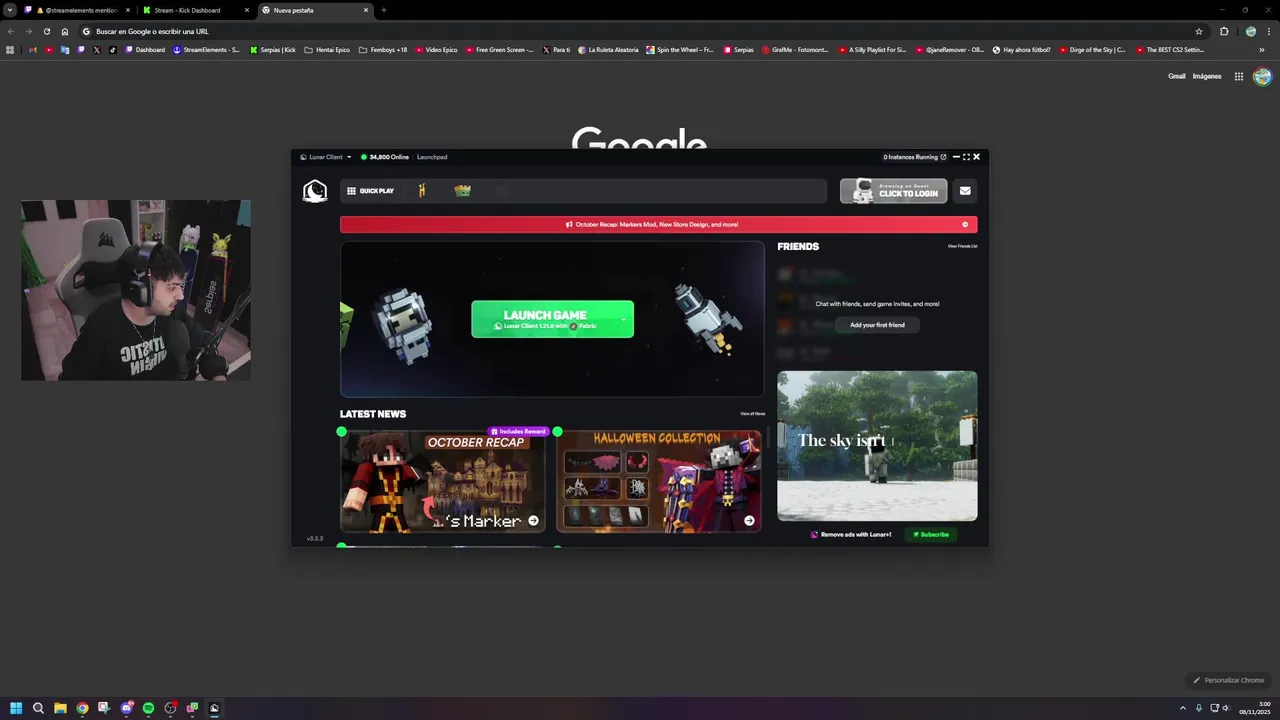Open Windows Start menu
The image size is (1280, 720).
16,708
